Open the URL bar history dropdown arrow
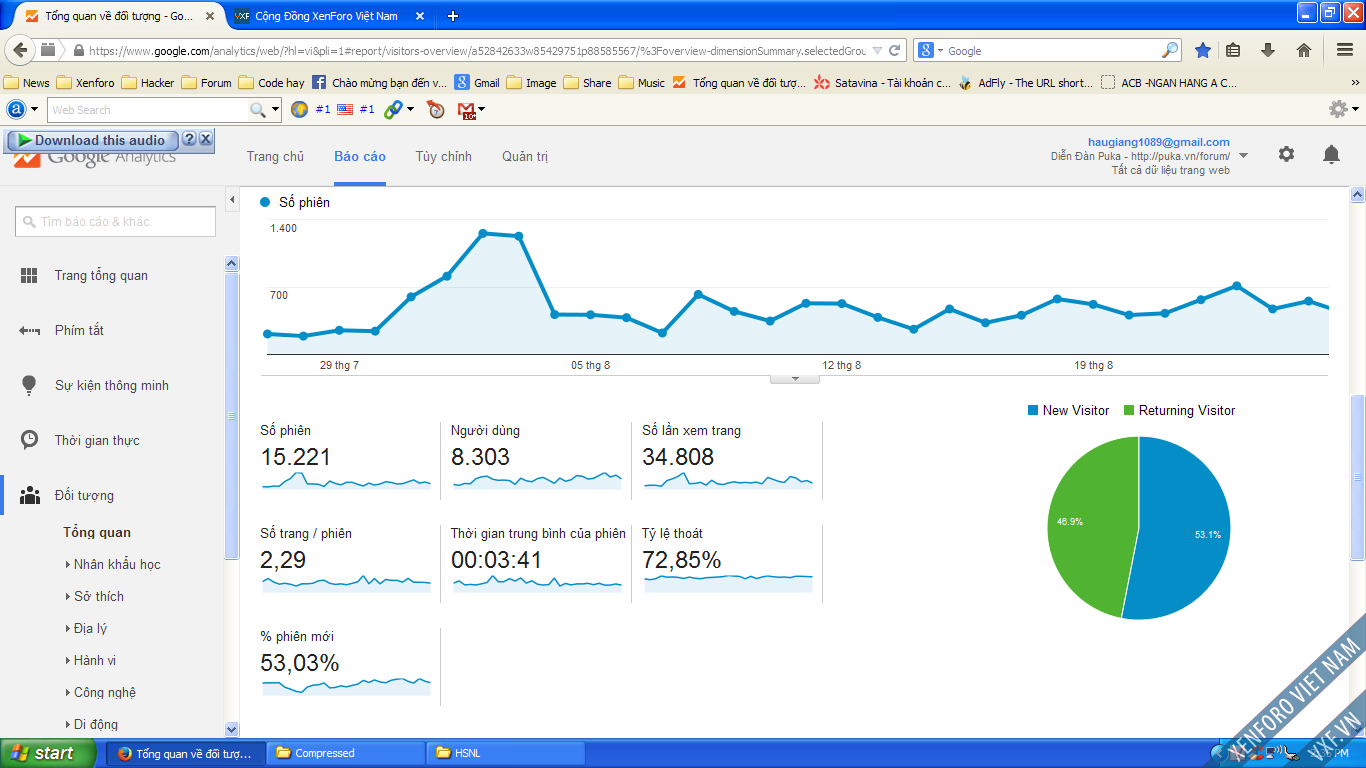Image resolution: width=1366 pixels, height=768 pixels. (877, 50)
